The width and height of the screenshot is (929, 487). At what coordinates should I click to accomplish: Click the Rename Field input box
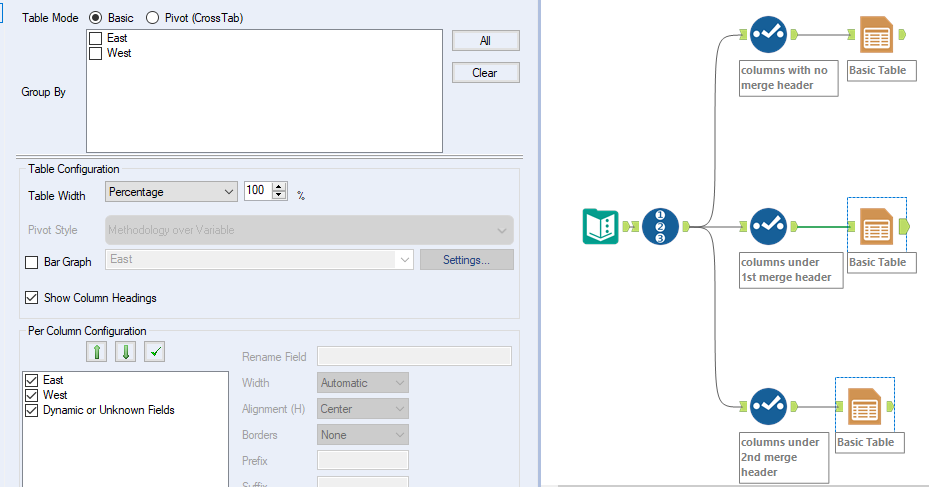point(414,356)
